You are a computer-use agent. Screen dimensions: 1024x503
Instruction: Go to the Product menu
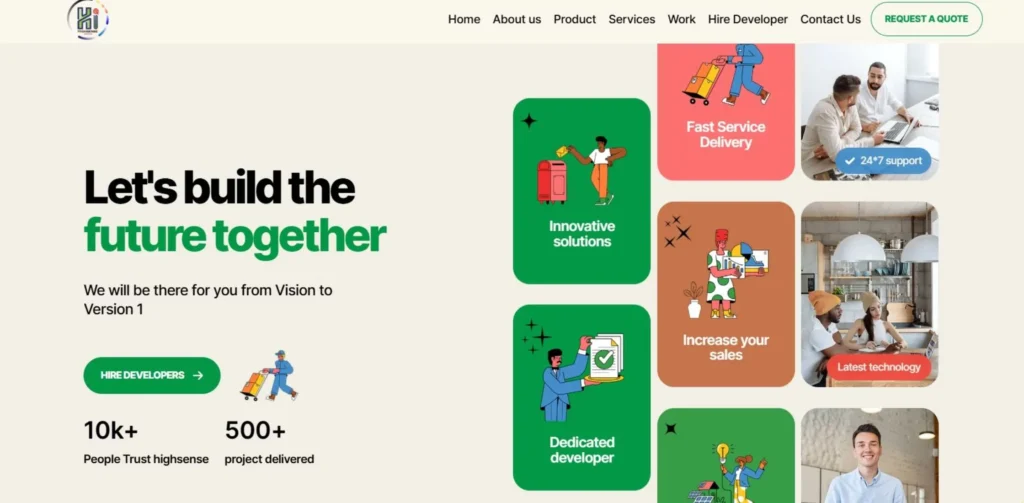[575, 20]
